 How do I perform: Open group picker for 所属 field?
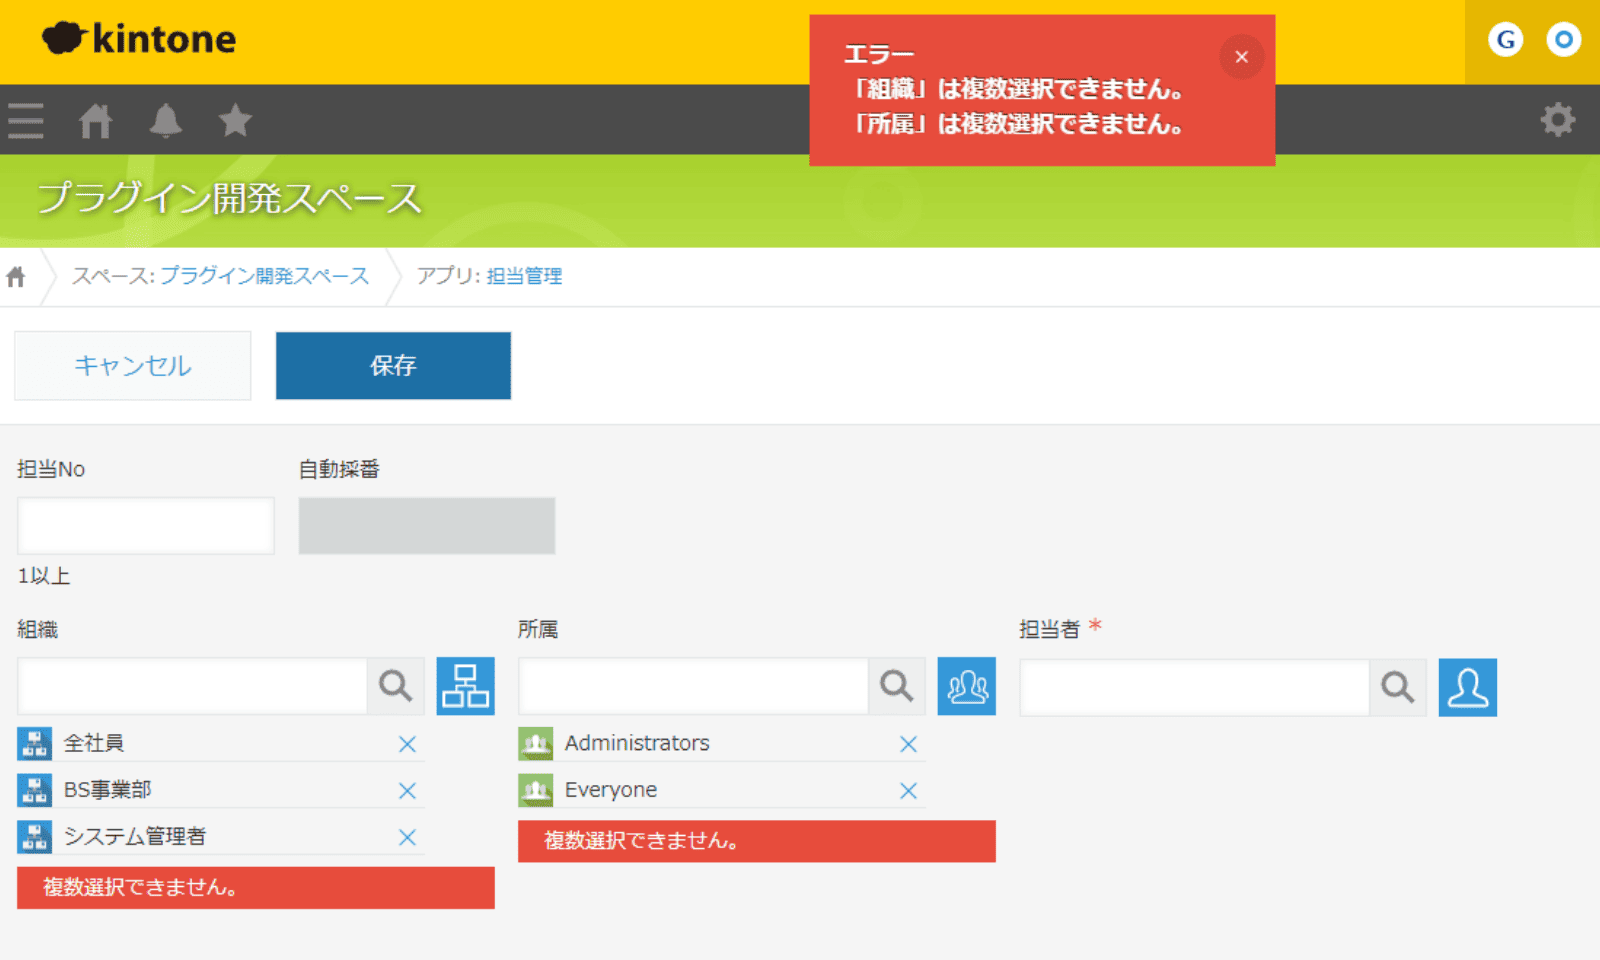point(966,686)
